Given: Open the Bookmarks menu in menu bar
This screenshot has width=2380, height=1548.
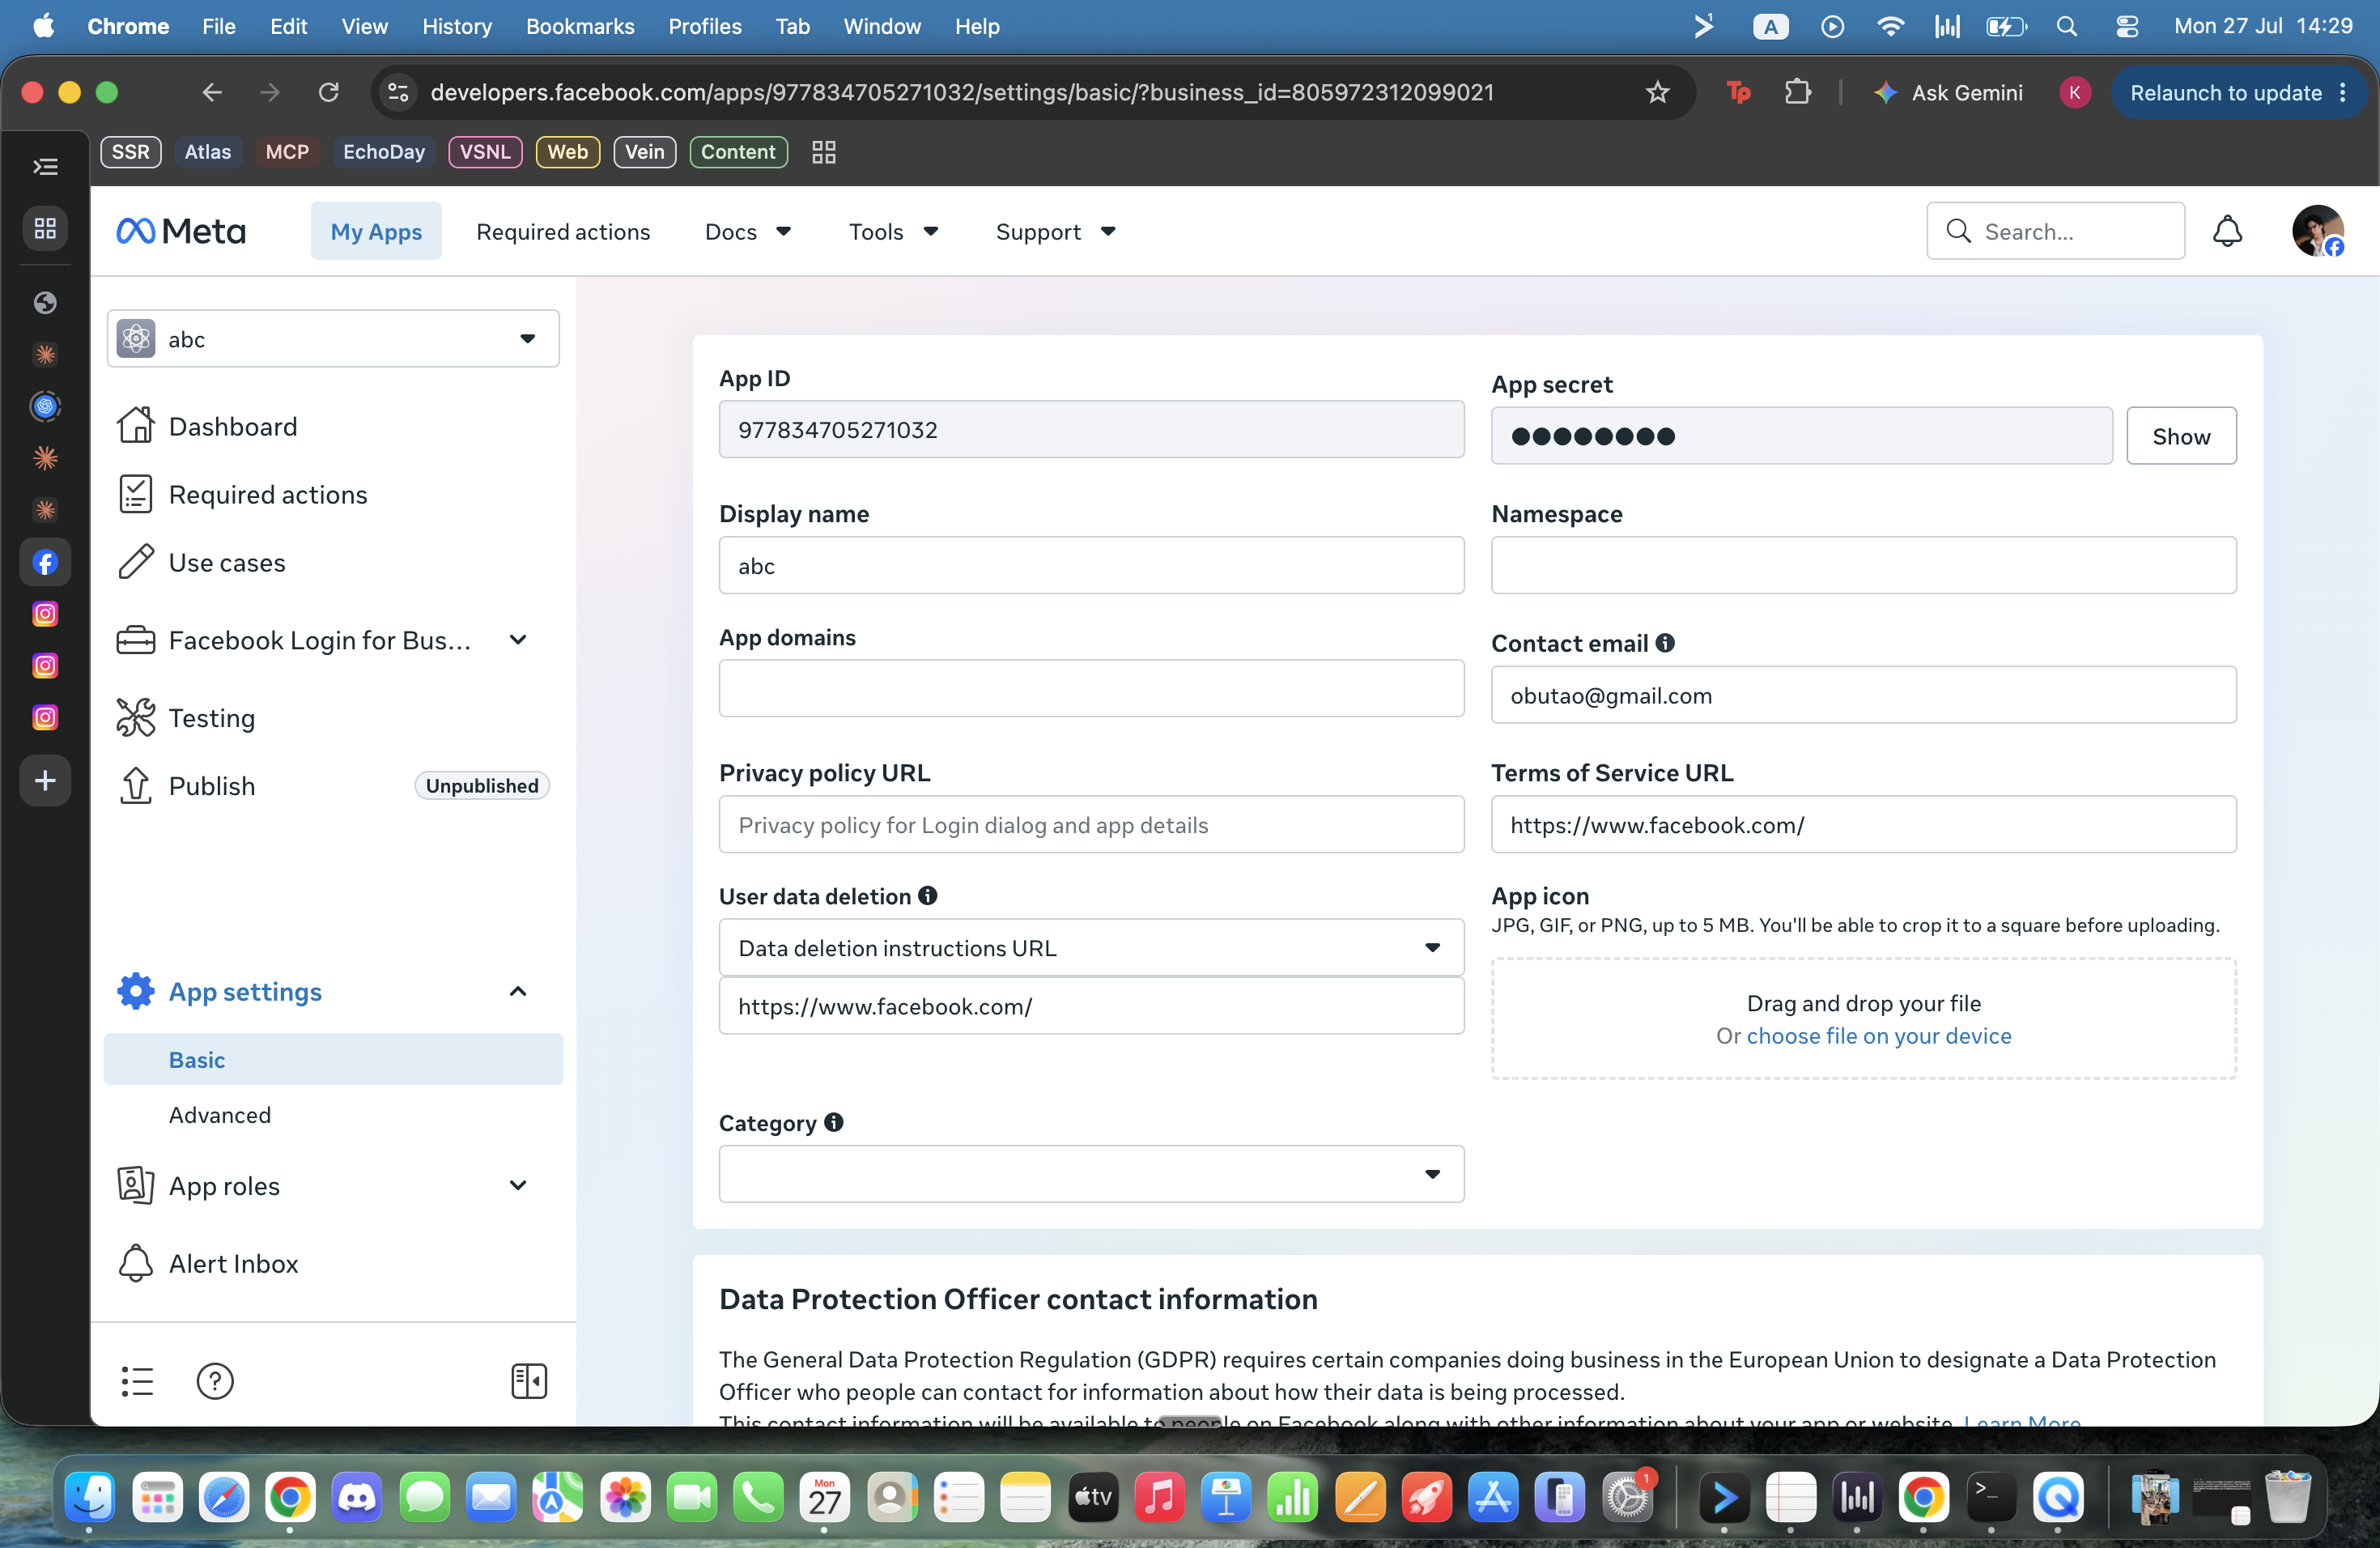Looking at the screenshot, I should (x=580, y=27).
